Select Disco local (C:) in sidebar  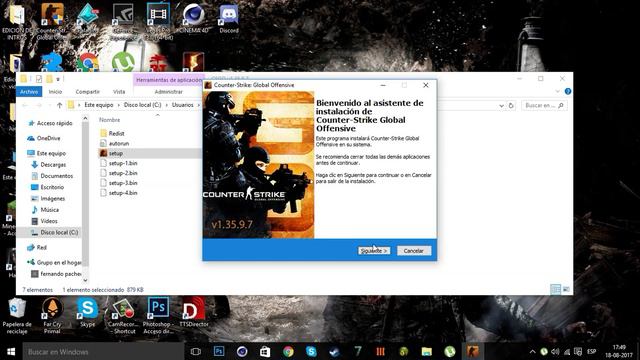click(x=59, y=232)
